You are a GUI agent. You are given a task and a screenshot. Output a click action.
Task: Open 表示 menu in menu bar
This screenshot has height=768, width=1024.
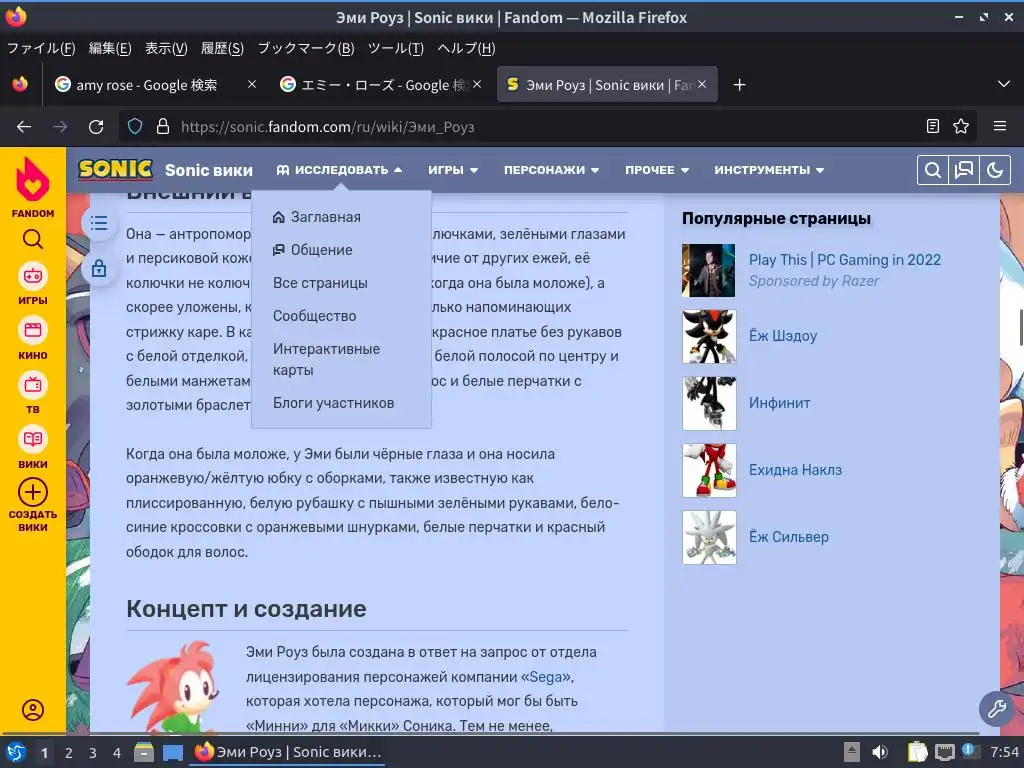[166, 48]
